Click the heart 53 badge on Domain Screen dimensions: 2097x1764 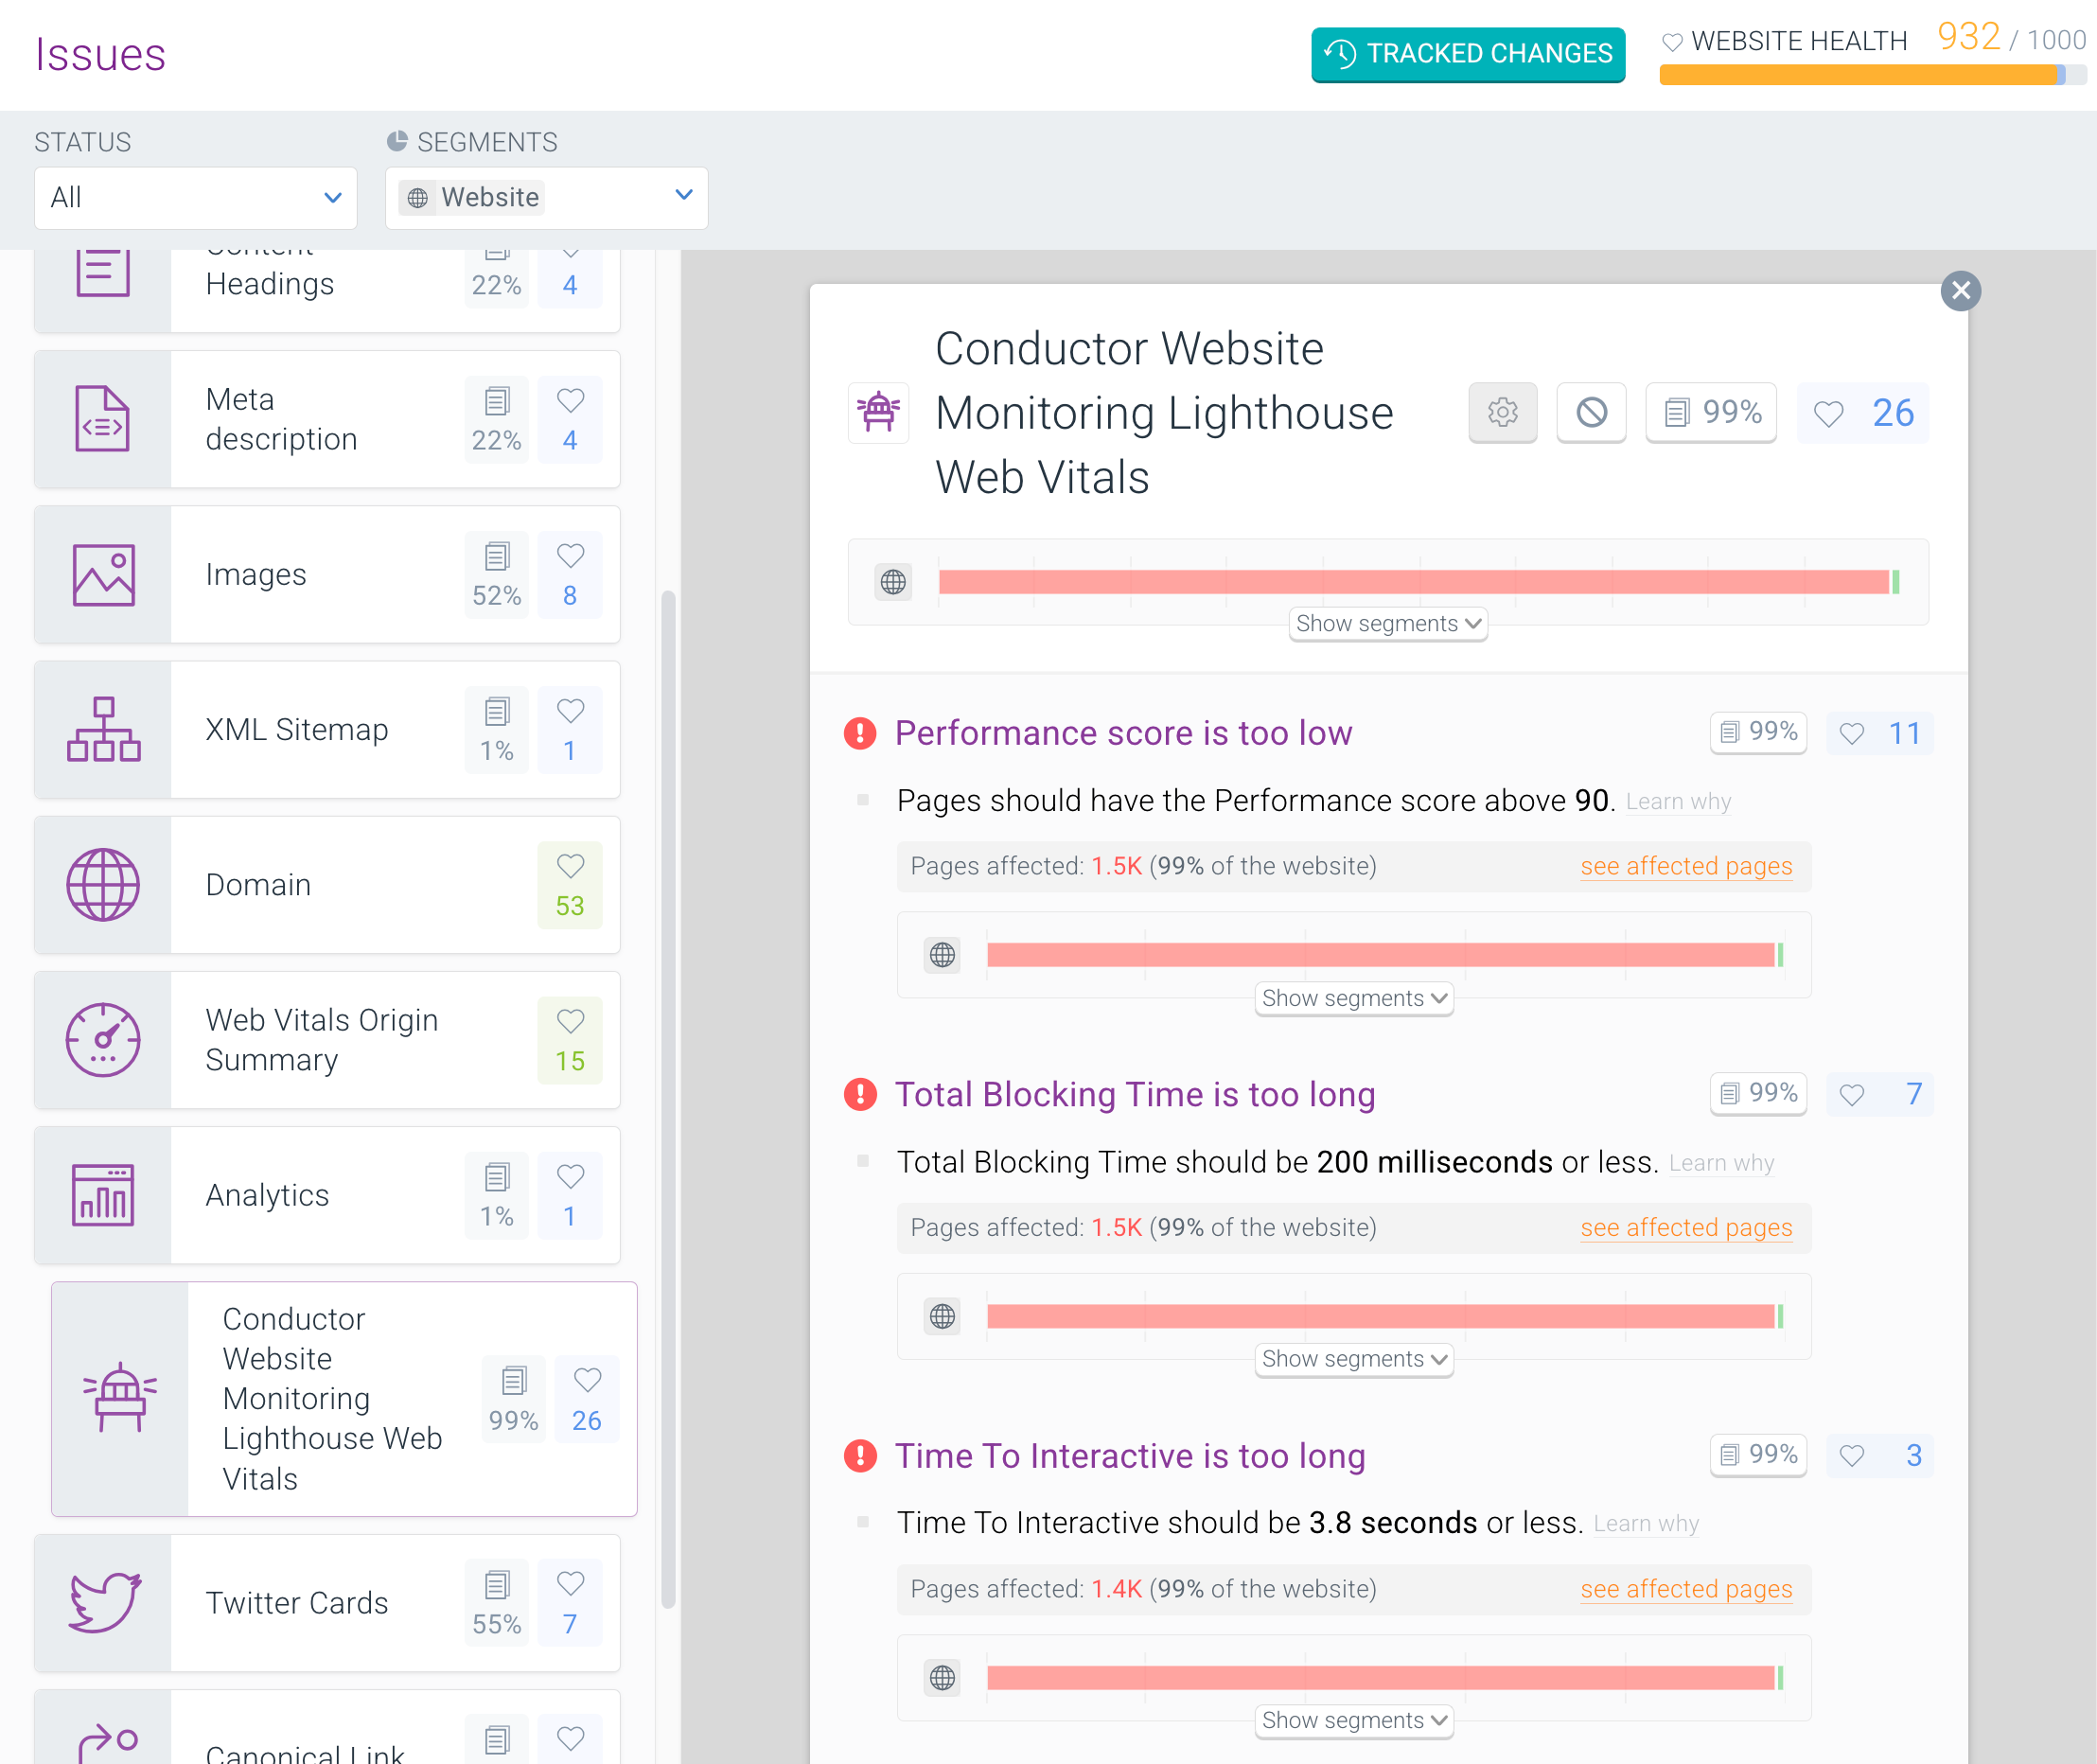[570, 885]
